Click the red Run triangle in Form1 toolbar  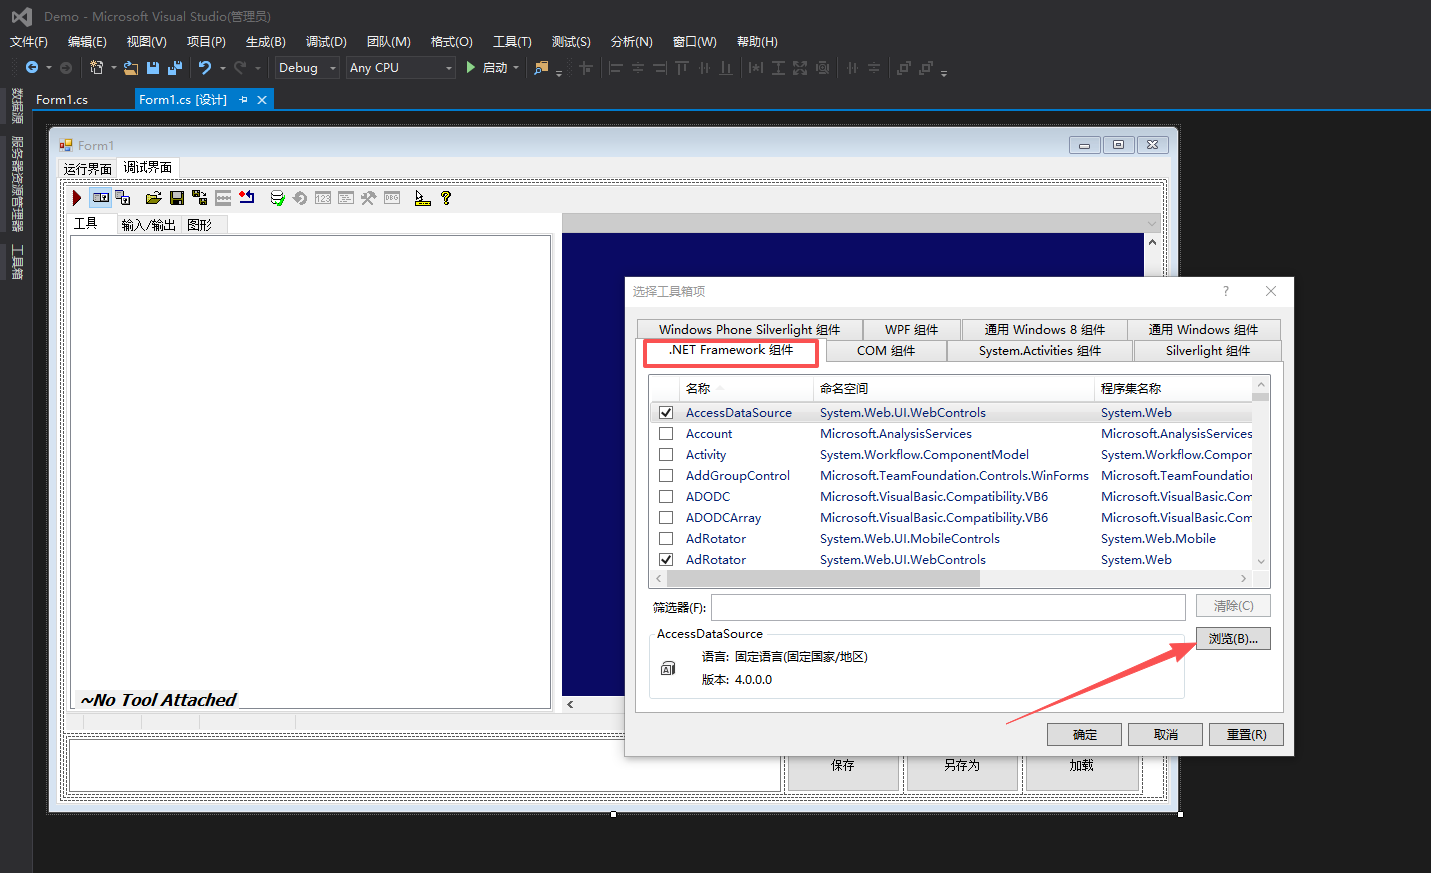click(77, 198)
